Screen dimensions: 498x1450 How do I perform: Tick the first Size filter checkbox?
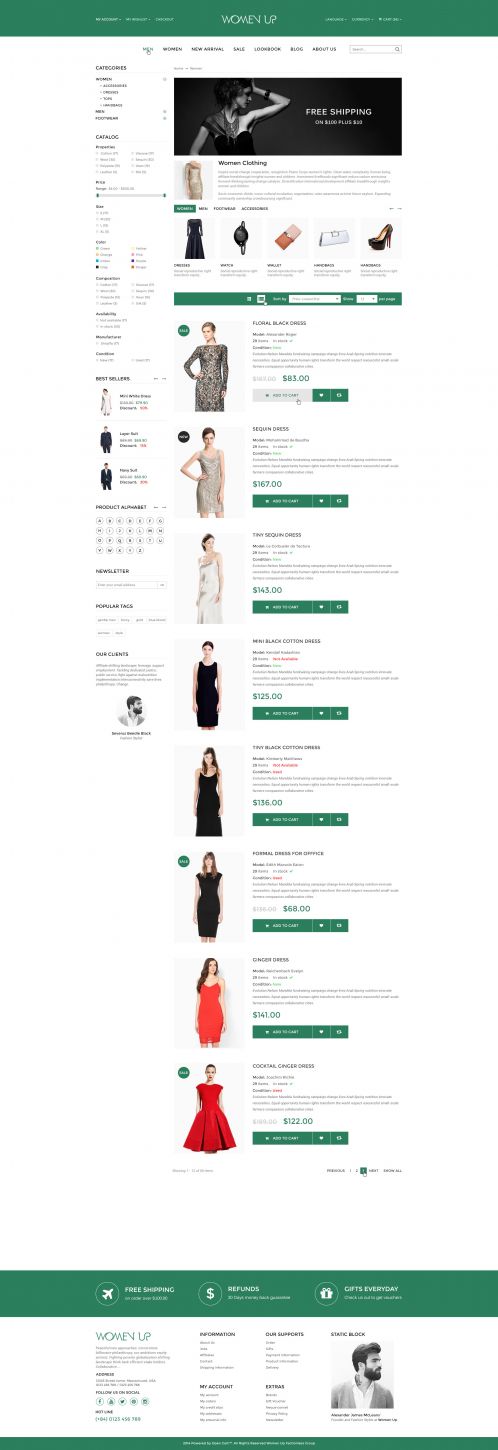coord(98,213)
